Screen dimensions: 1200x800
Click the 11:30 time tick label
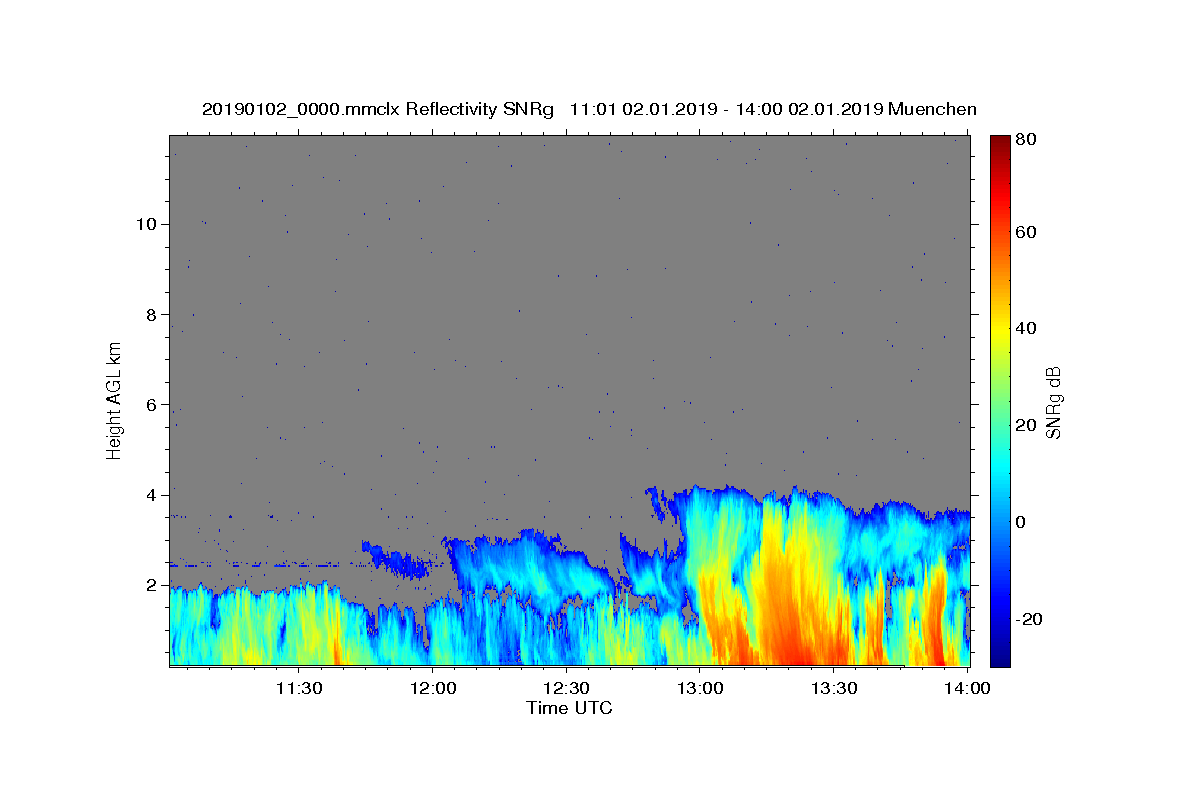coord(298,688)
